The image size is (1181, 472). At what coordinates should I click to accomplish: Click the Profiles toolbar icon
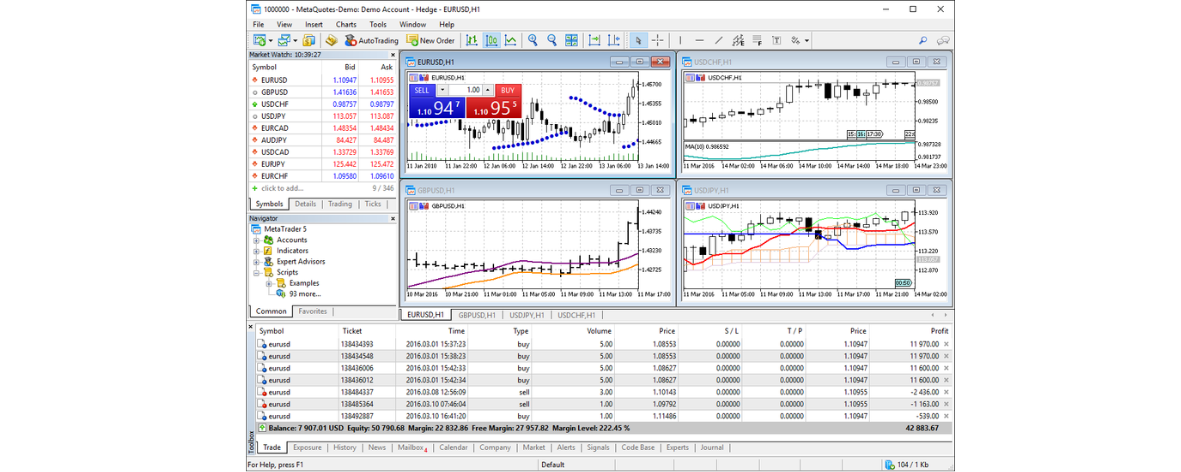pyautogui.click(x=284, y=40)
